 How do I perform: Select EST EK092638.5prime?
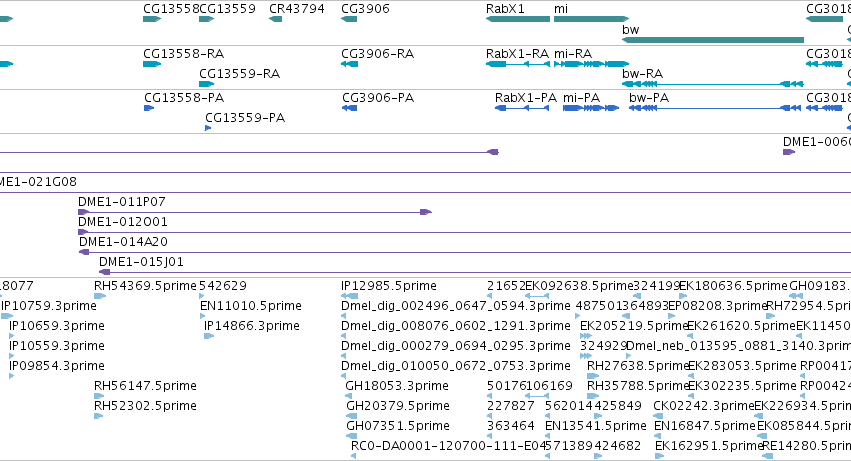pos(537,296)
